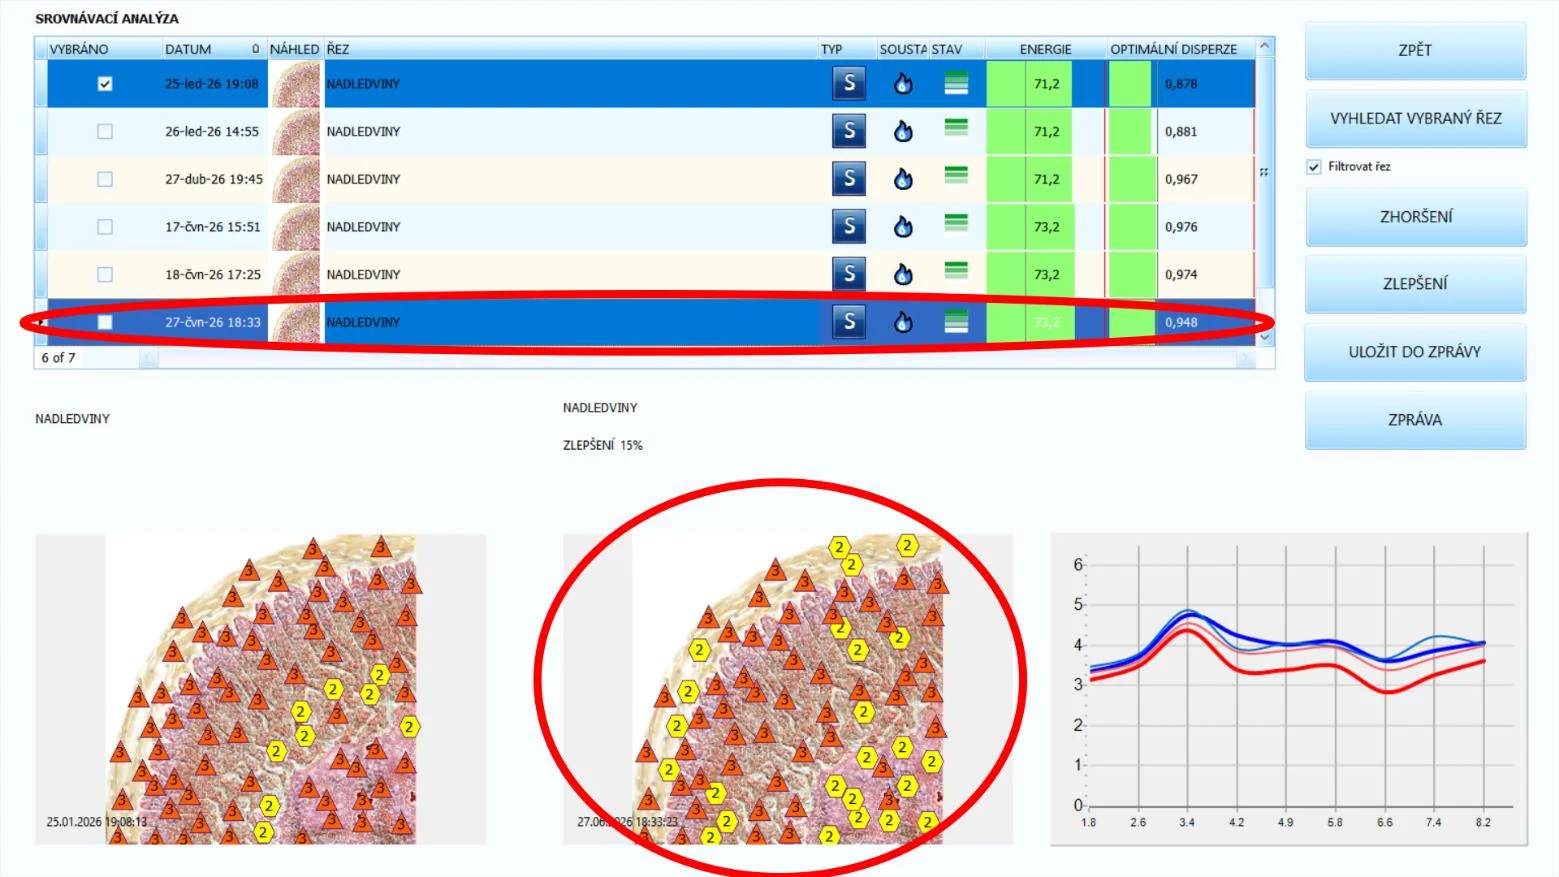This screenshot has height=877, width=1559.
Task: Click the ZLEPŠENÍ button
Action: tap(1415, 283)
